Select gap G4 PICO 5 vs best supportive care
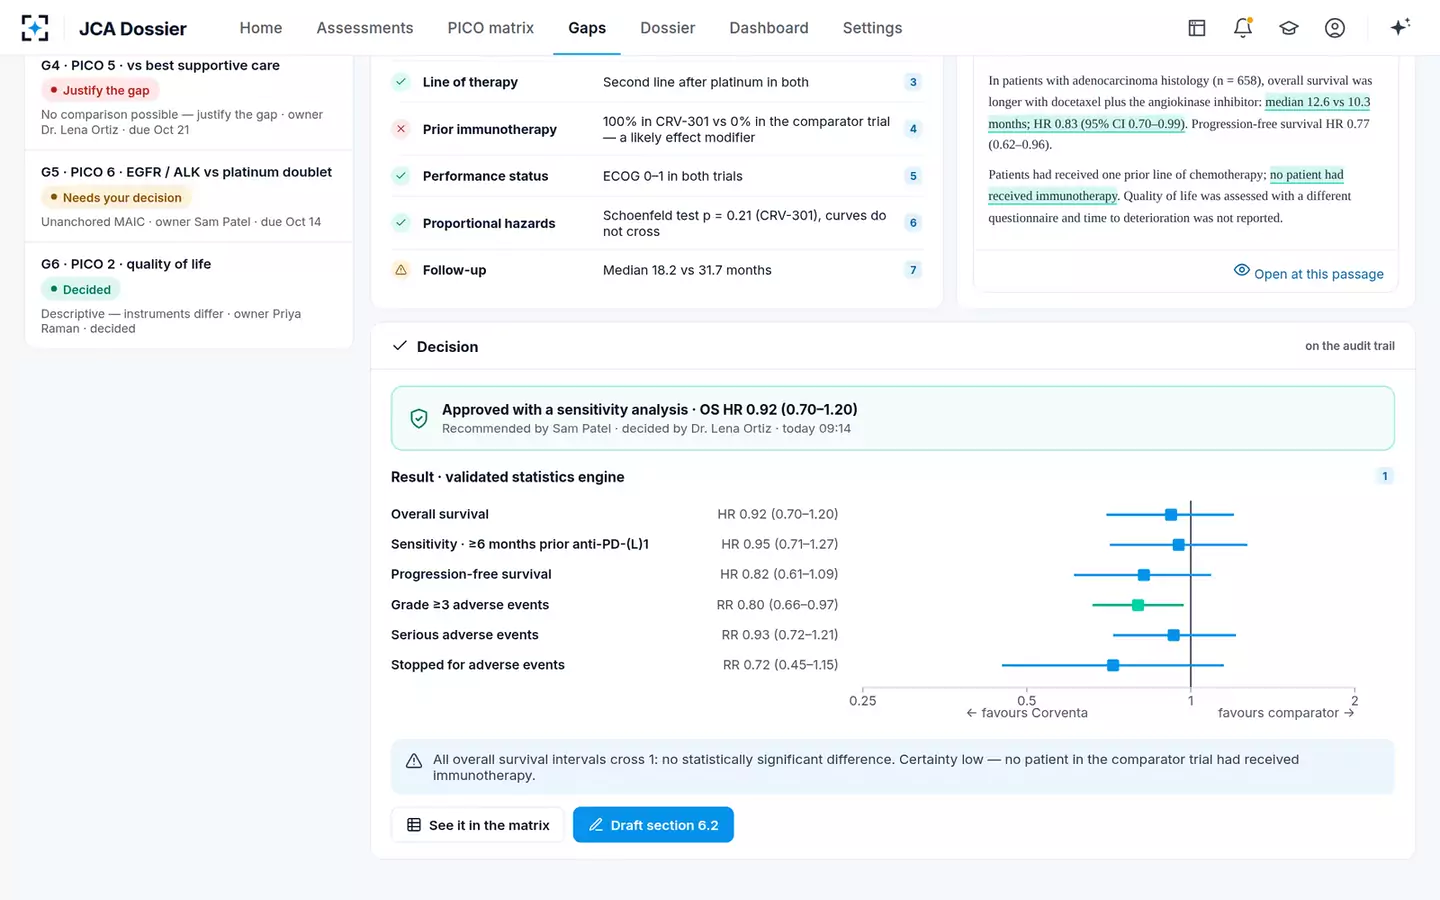The height and width of the screenshot is (900, 1440). 189,99
